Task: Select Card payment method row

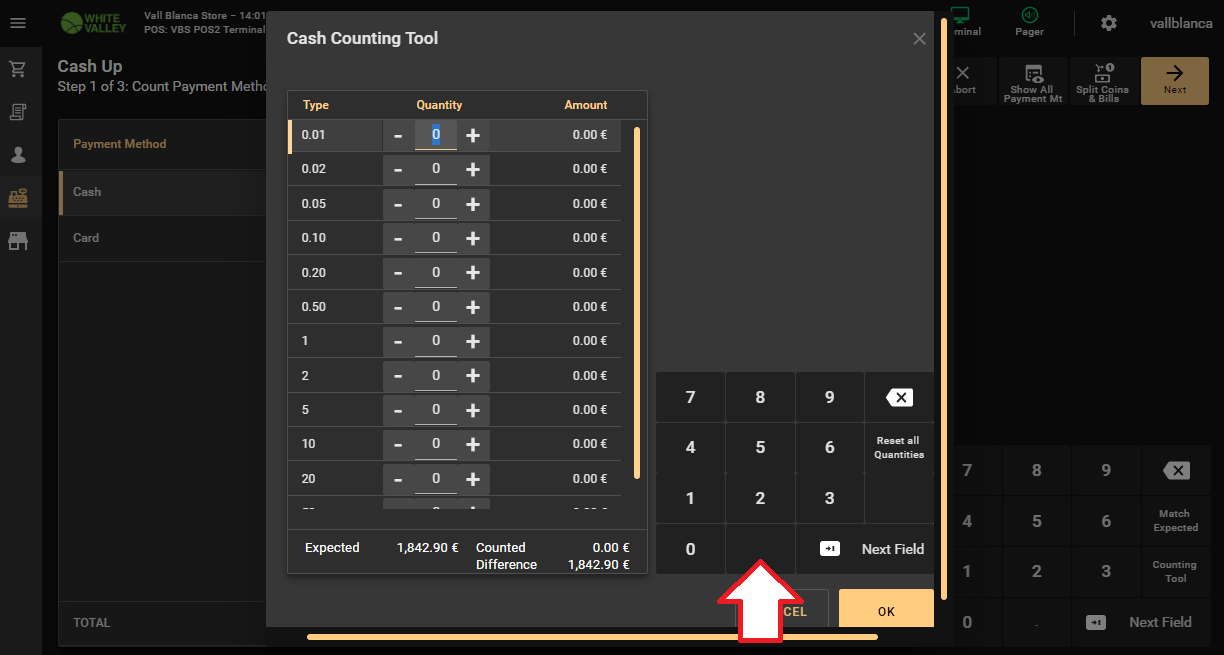Action: coord(160,238)
